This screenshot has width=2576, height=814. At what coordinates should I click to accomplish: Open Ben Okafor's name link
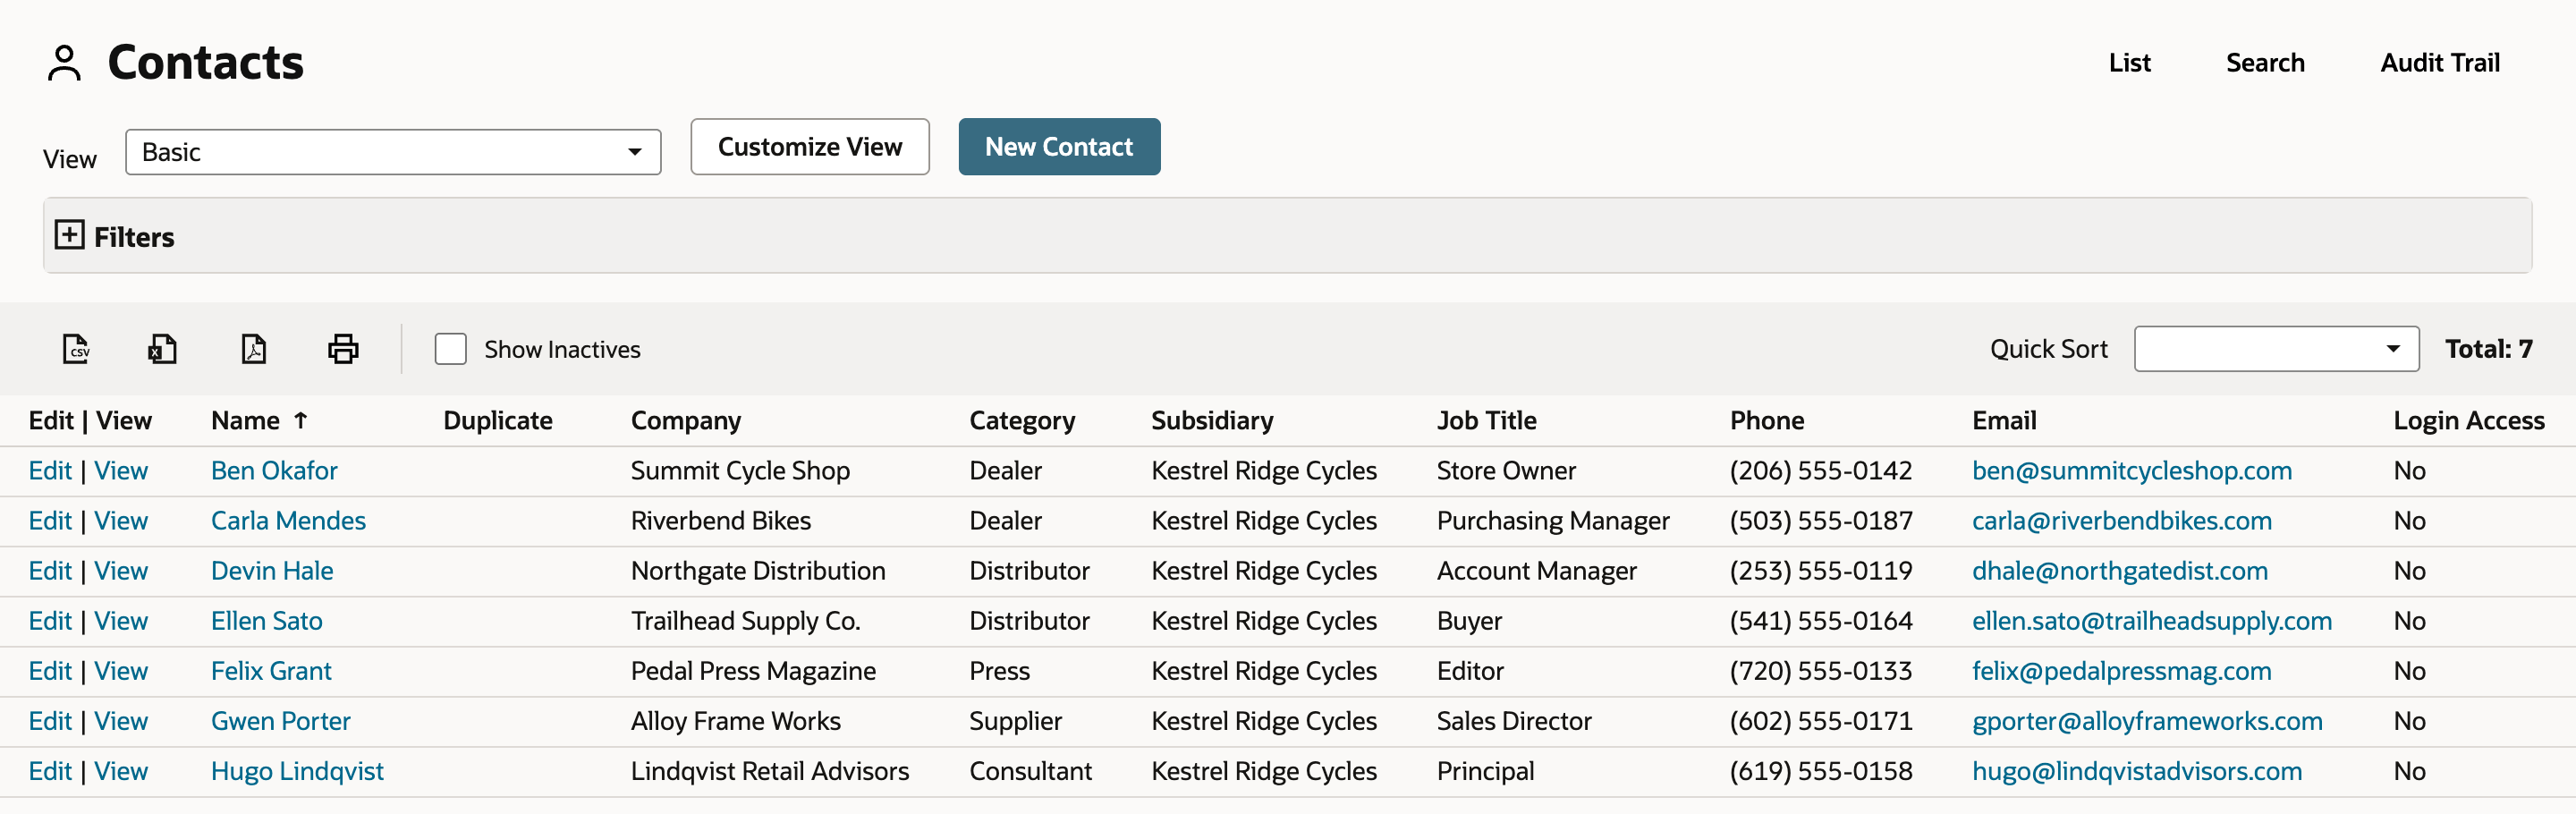point(274,471)
